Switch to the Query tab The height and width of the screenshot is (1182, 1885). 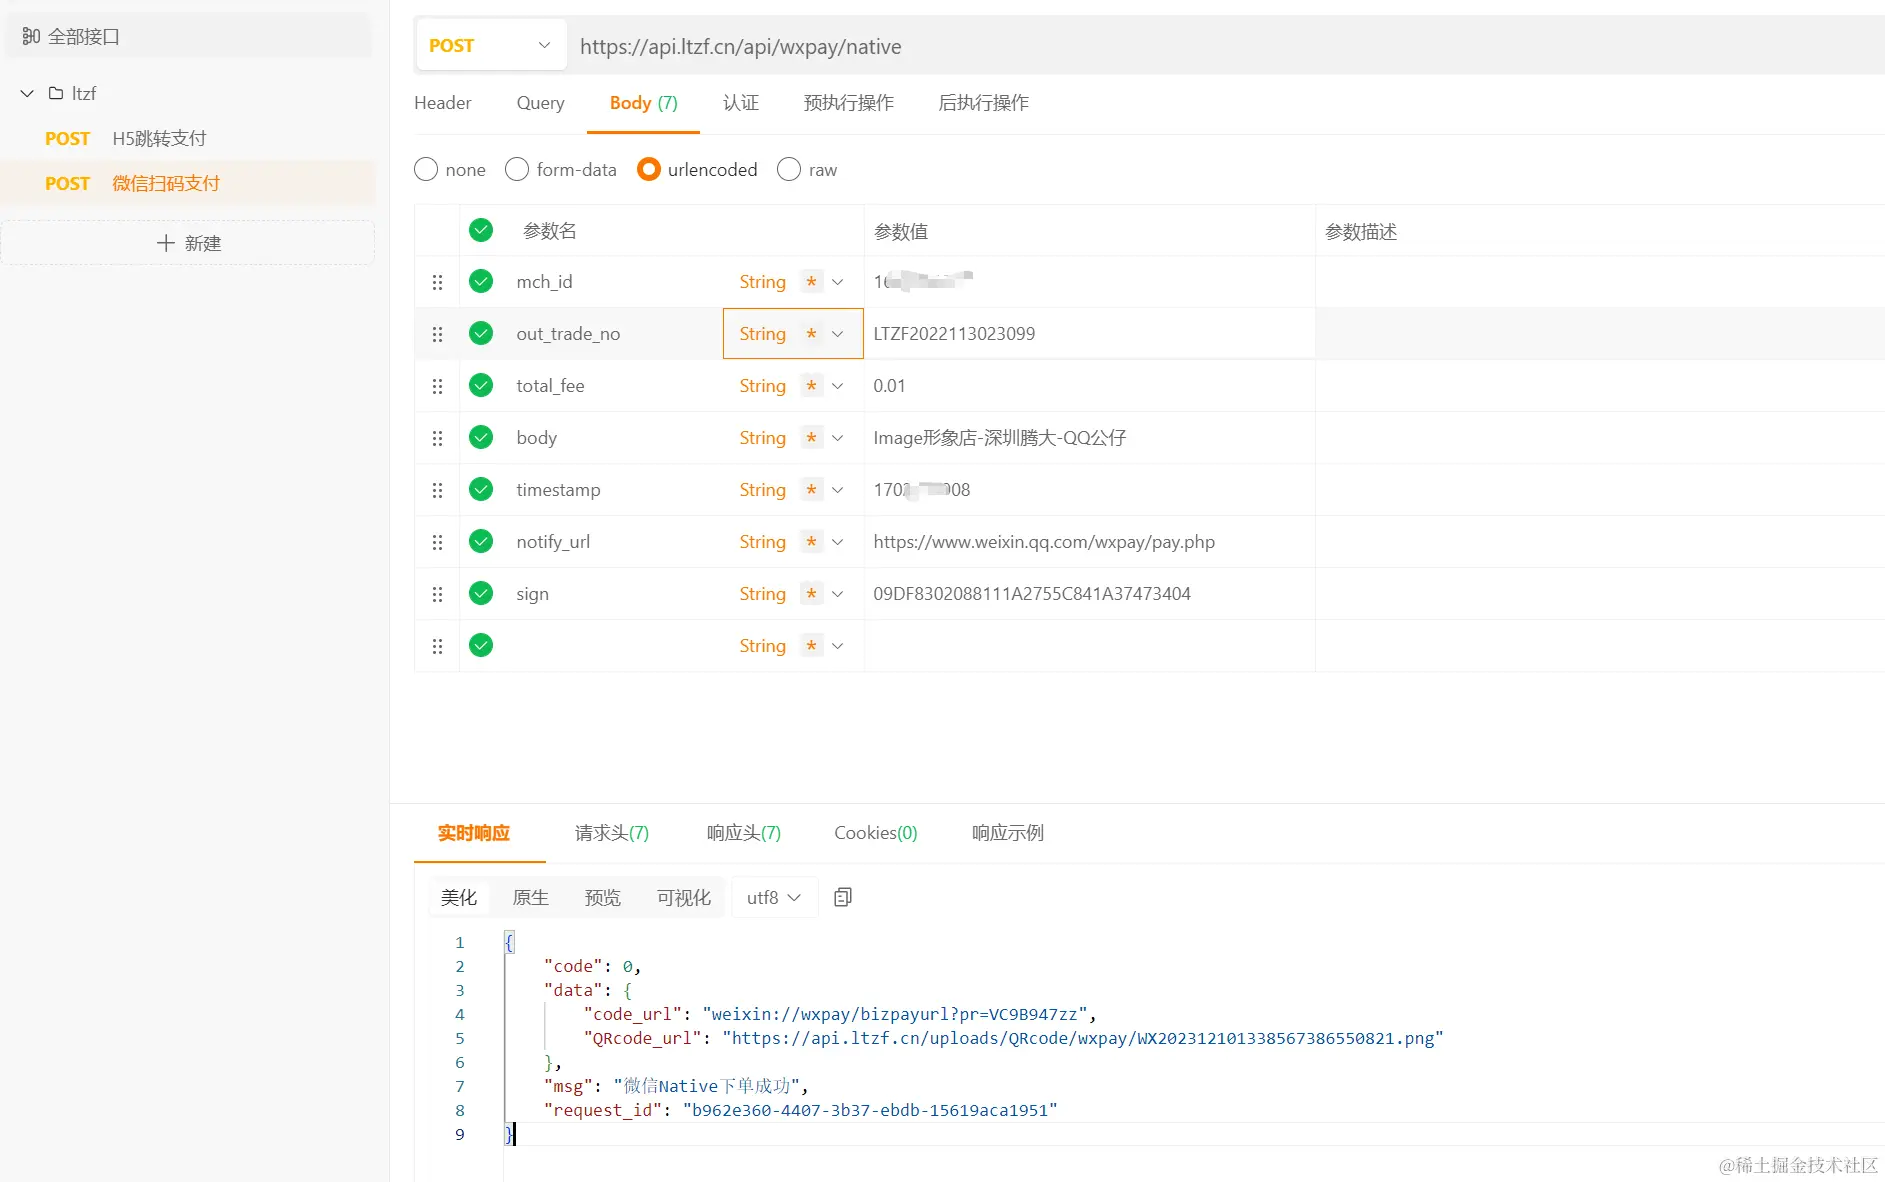click(540, 103)
